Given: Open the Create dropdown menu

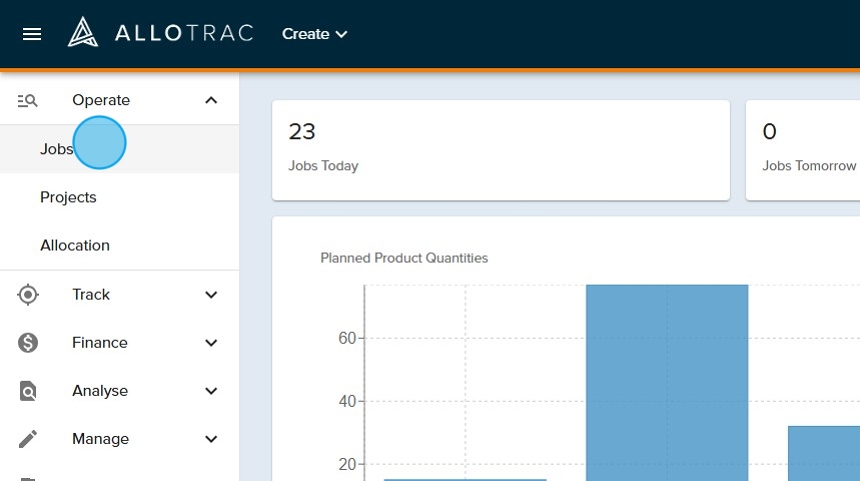Looking at the screenshot, I should point(314,34).
